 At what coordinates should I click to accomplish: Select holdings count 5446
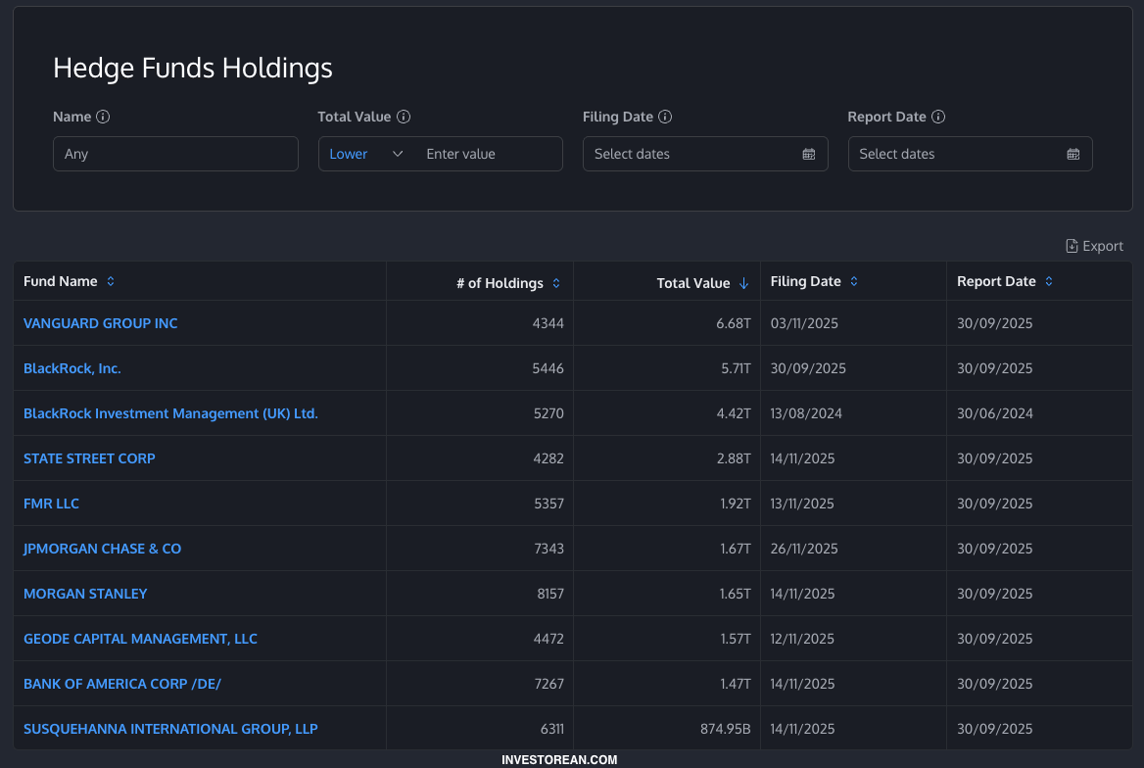548,368
